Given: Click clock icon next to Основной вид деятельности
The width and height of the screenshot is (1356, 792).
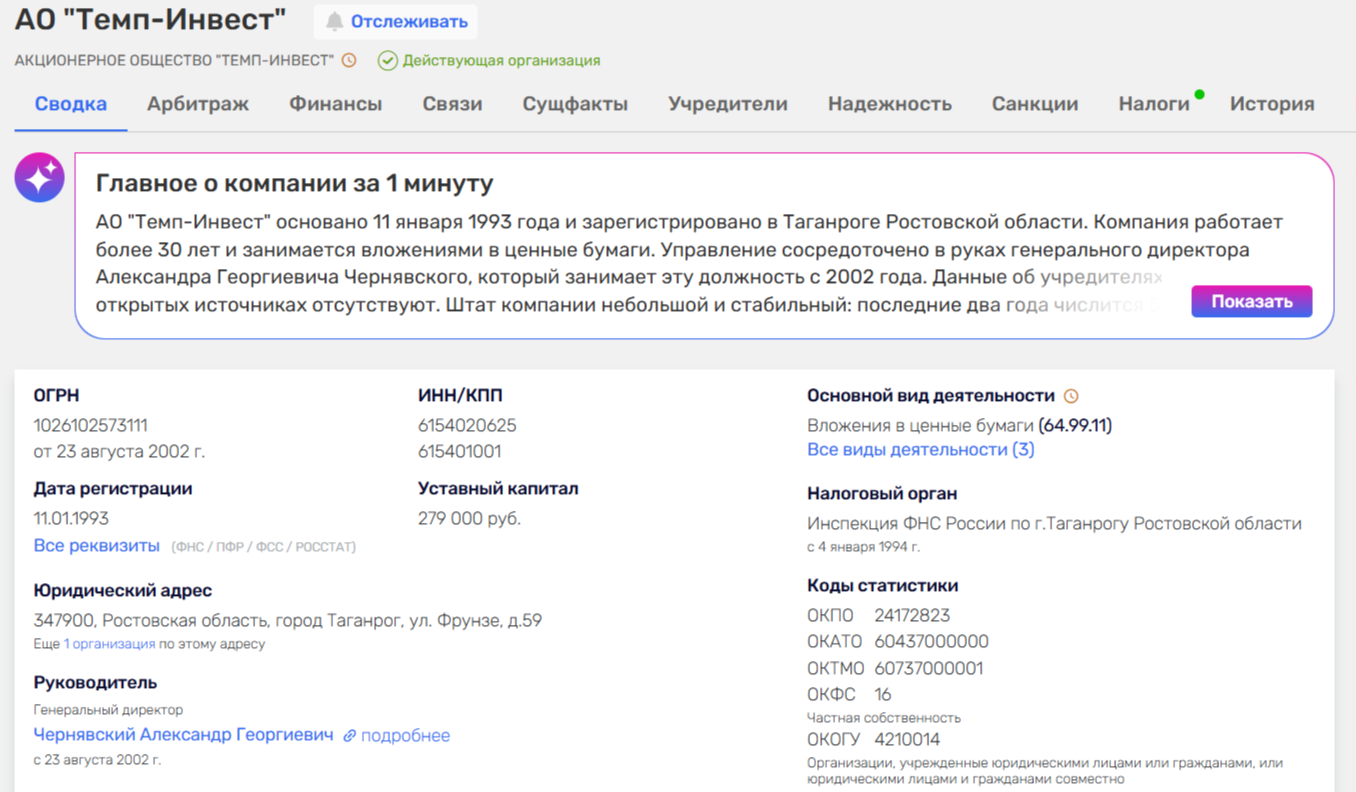Looking at the screenshot, I should coord(1071,396).
